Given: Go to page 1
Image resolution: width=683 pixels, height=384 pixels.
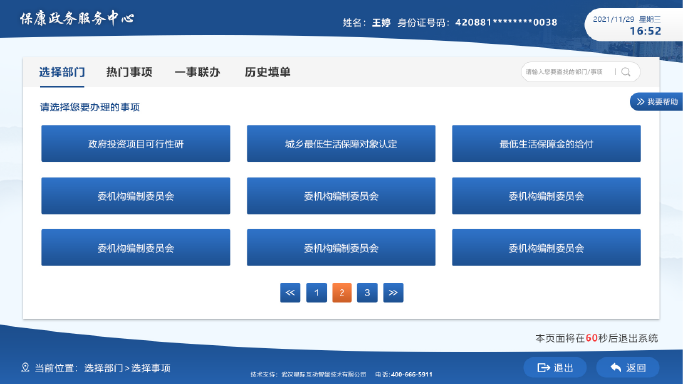Looking at the screenshot, I should pyautogui.click(x=317, y=293).
